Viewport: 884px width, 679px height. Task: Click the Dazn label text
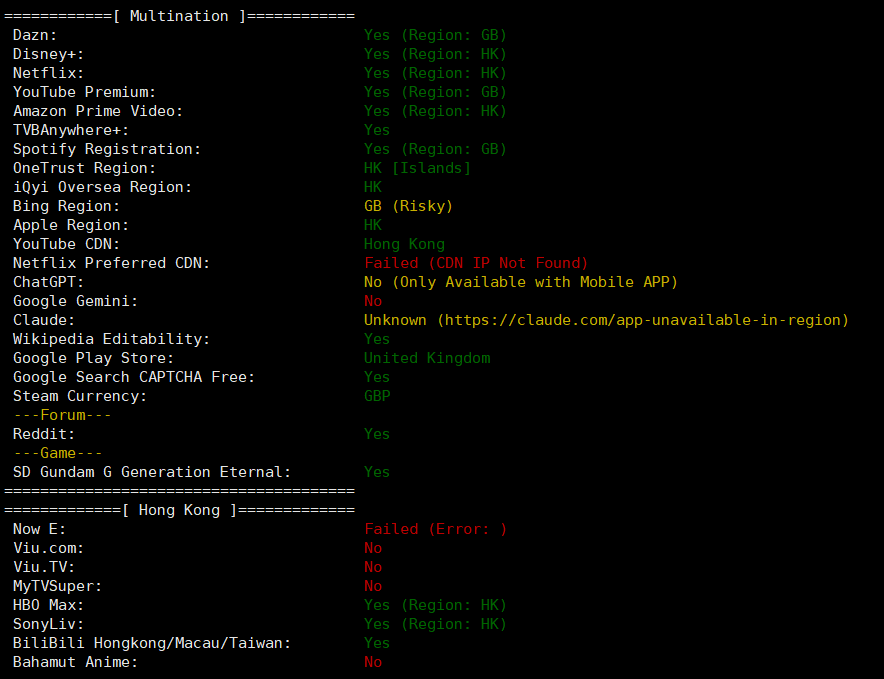point(36,35)
